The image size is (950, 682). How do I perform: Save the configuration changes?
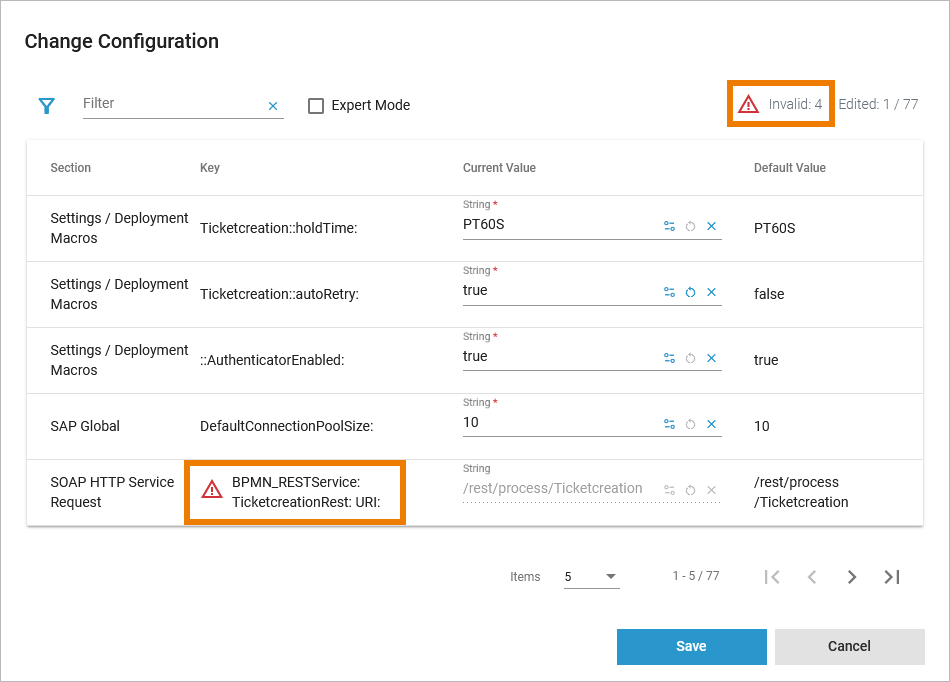tap(691, 646)
